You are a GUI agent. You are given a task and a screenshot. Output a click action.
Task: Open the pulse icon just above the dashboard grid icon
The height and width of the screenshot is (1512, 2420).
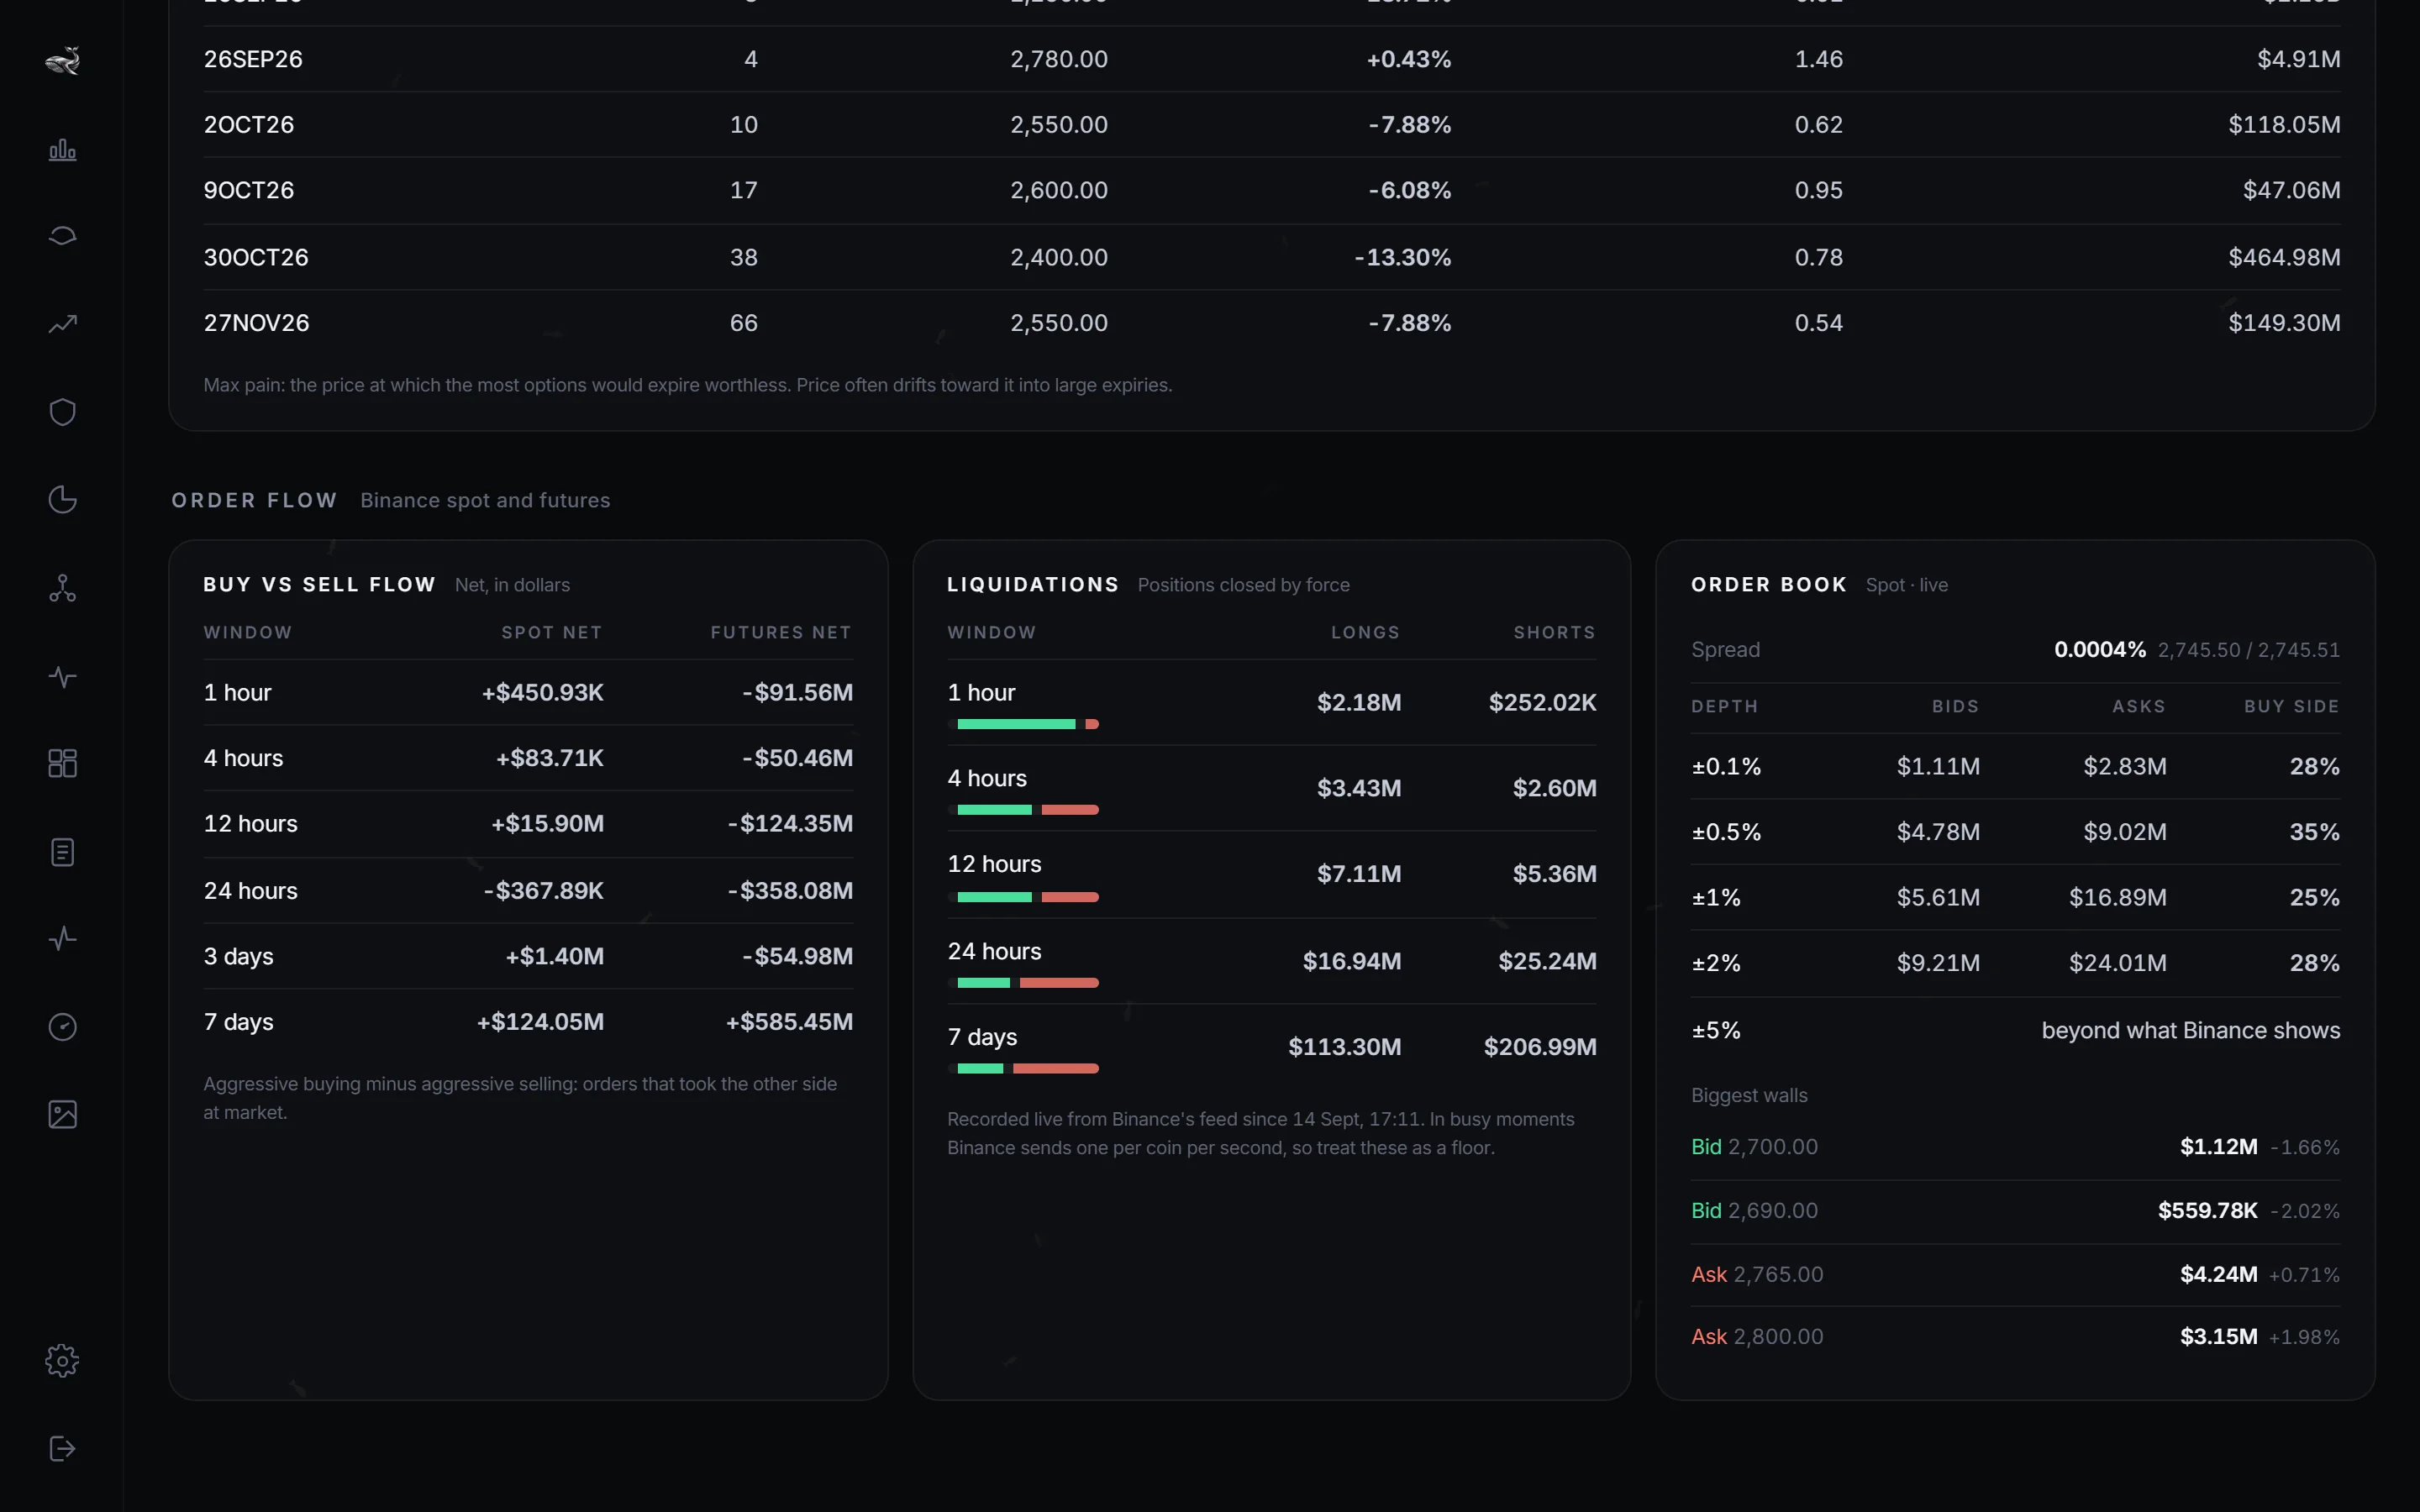click(62, 676)
